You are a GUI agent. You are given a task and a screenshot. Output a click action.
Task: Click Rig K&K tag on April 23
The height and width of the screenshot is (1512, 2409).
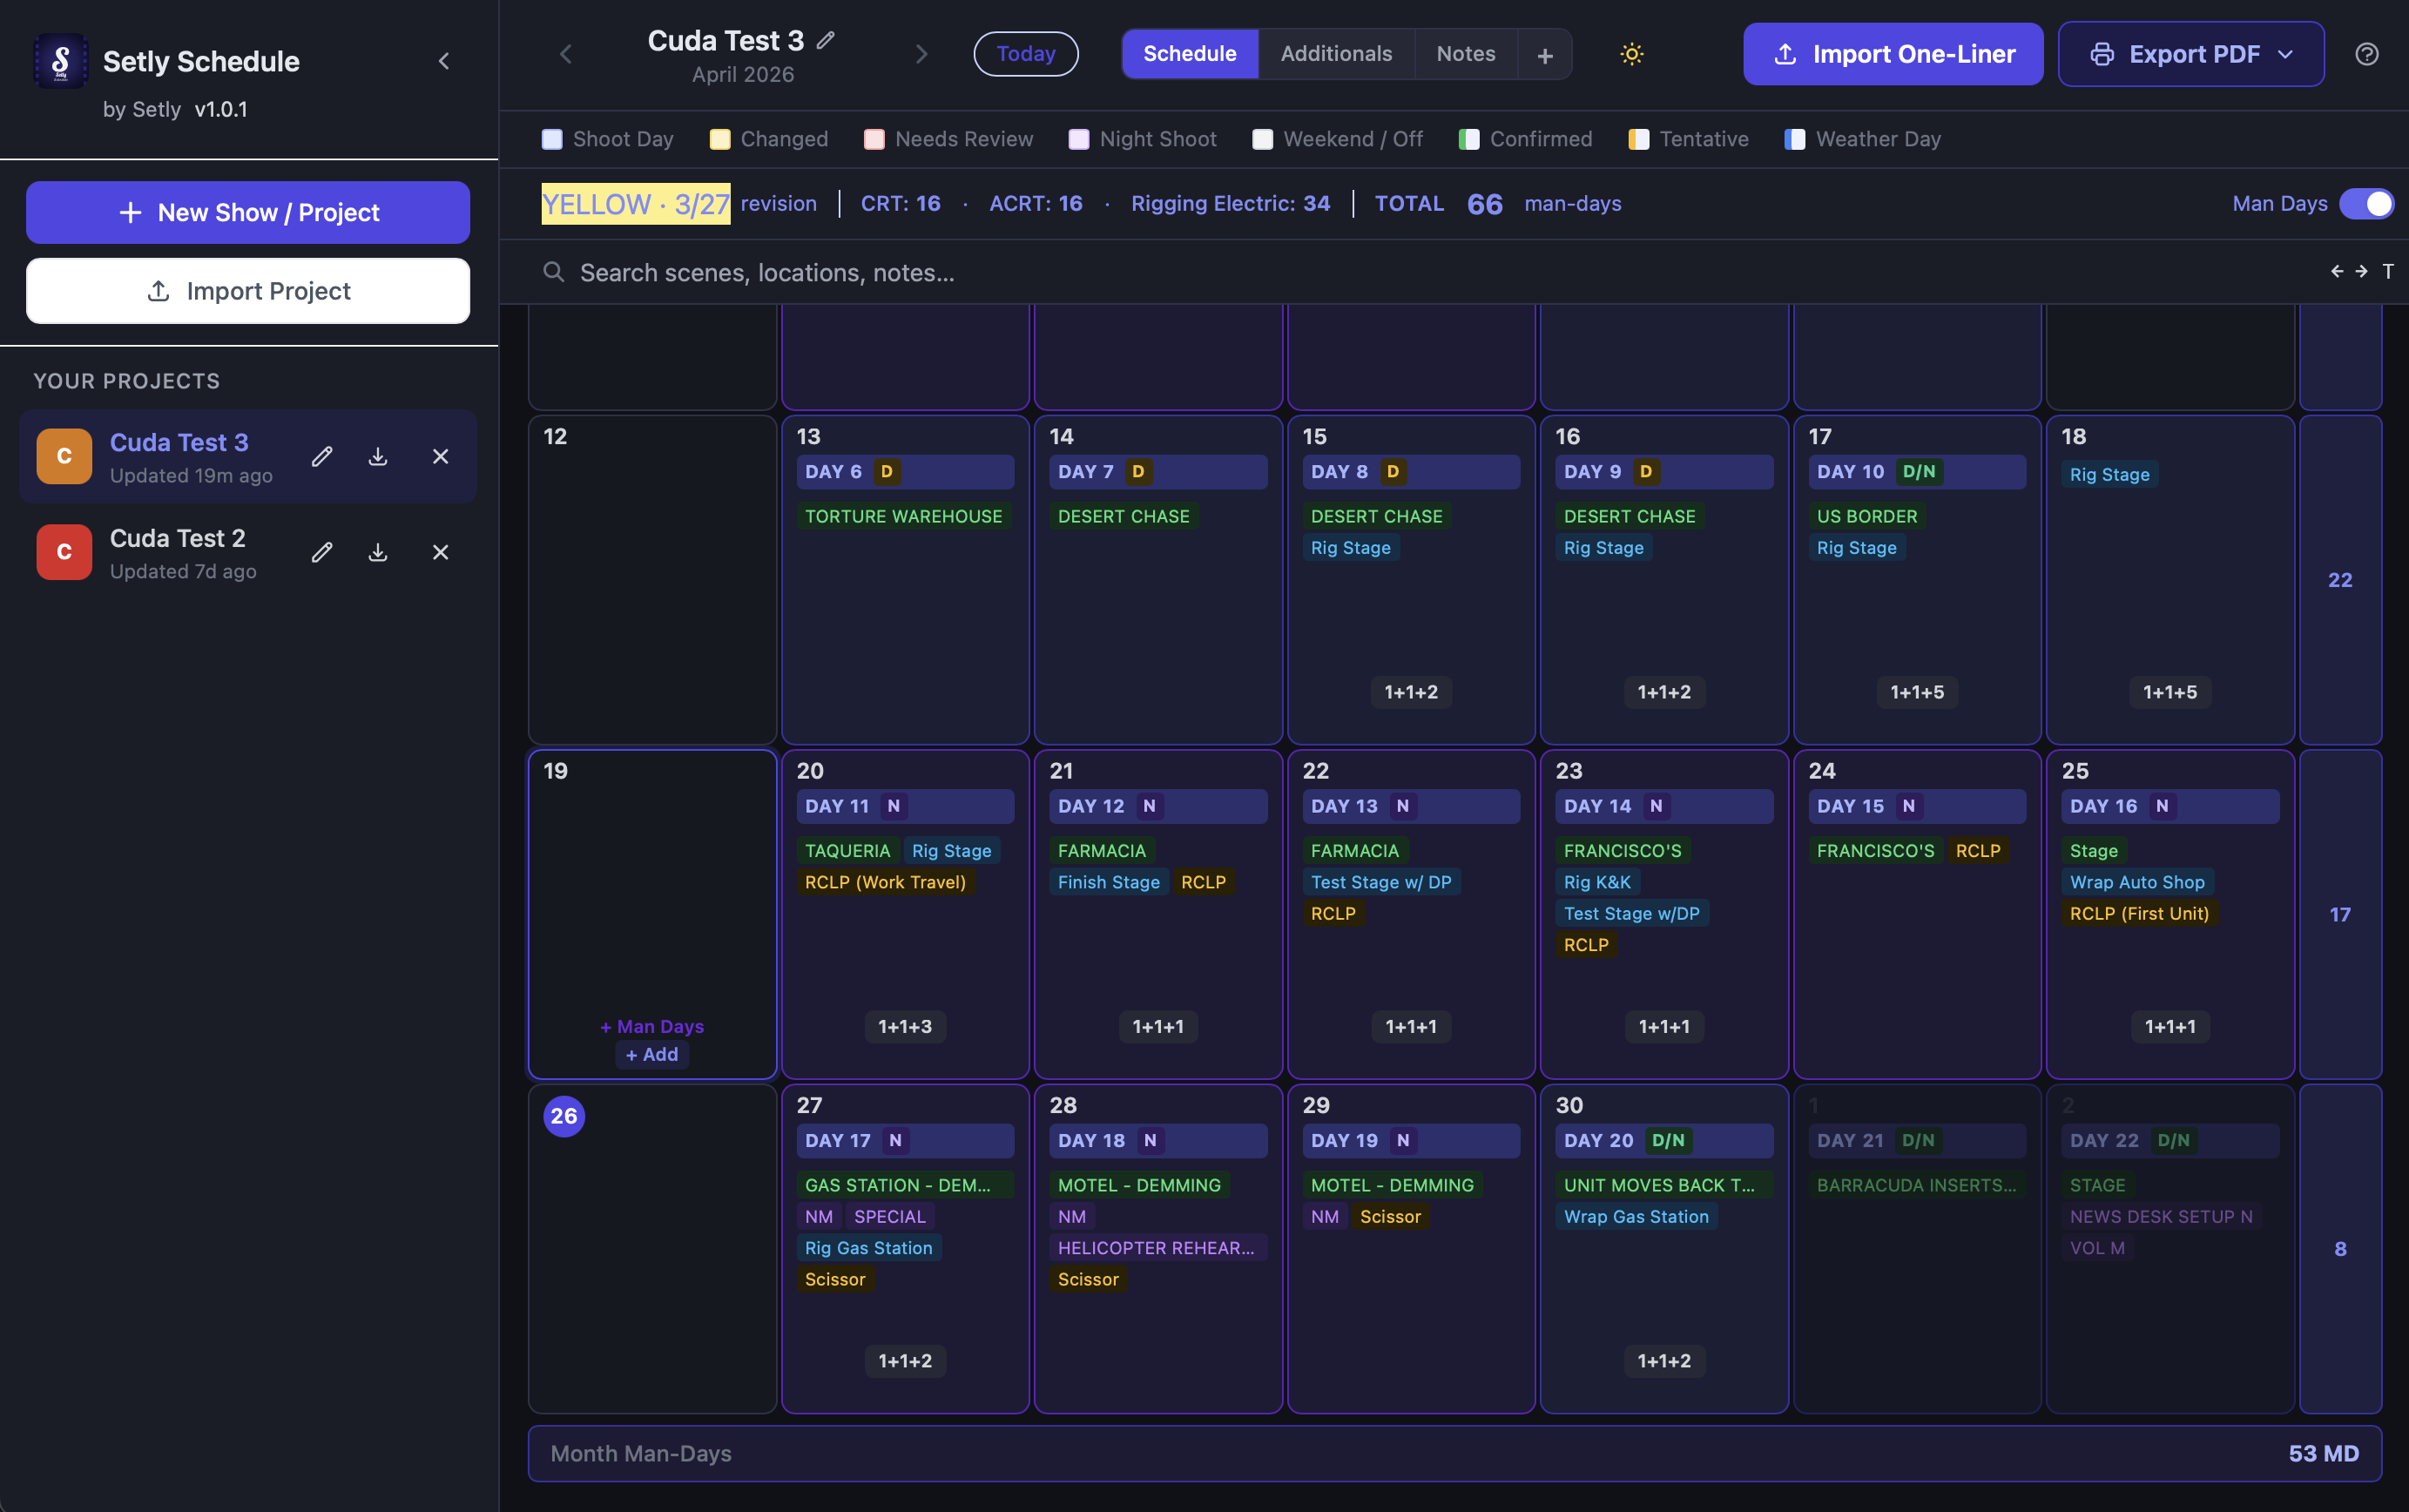coord(1597,882)
